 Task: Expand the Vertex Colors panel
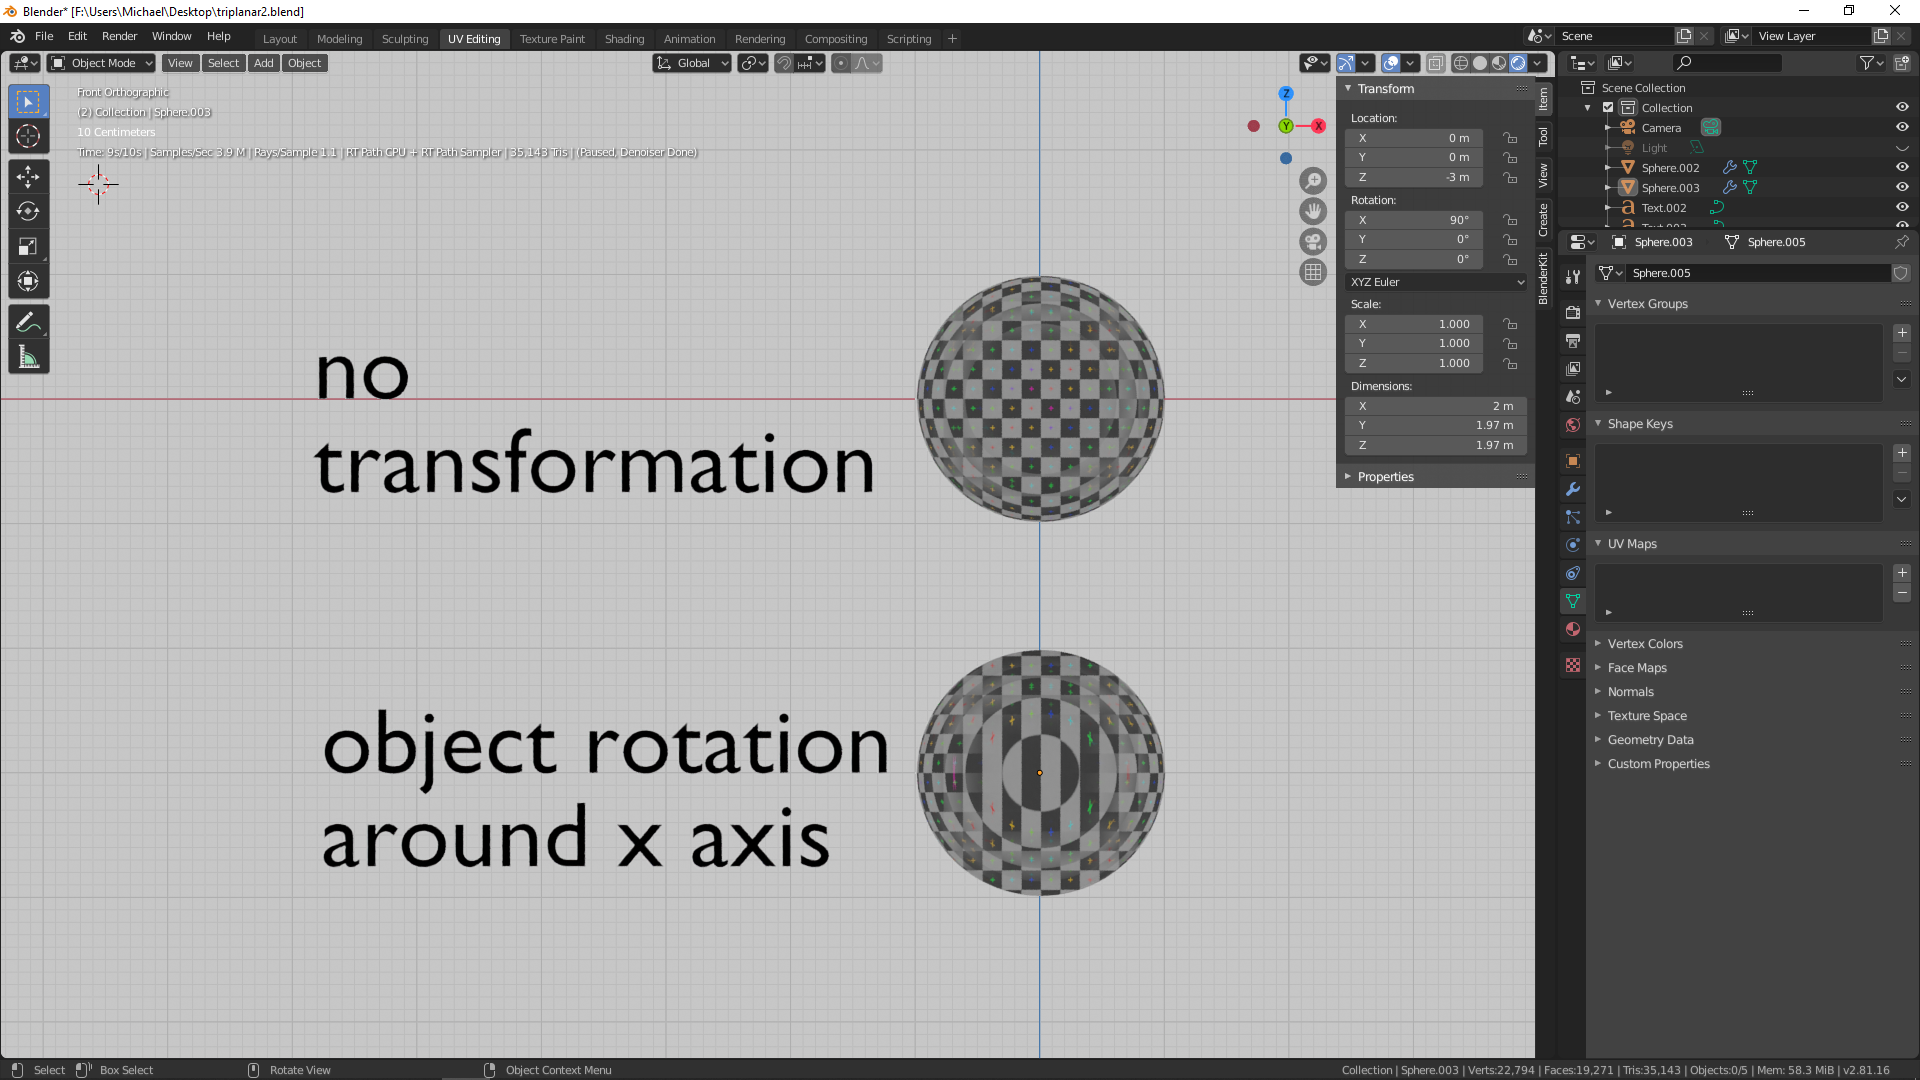[1645, 644]
